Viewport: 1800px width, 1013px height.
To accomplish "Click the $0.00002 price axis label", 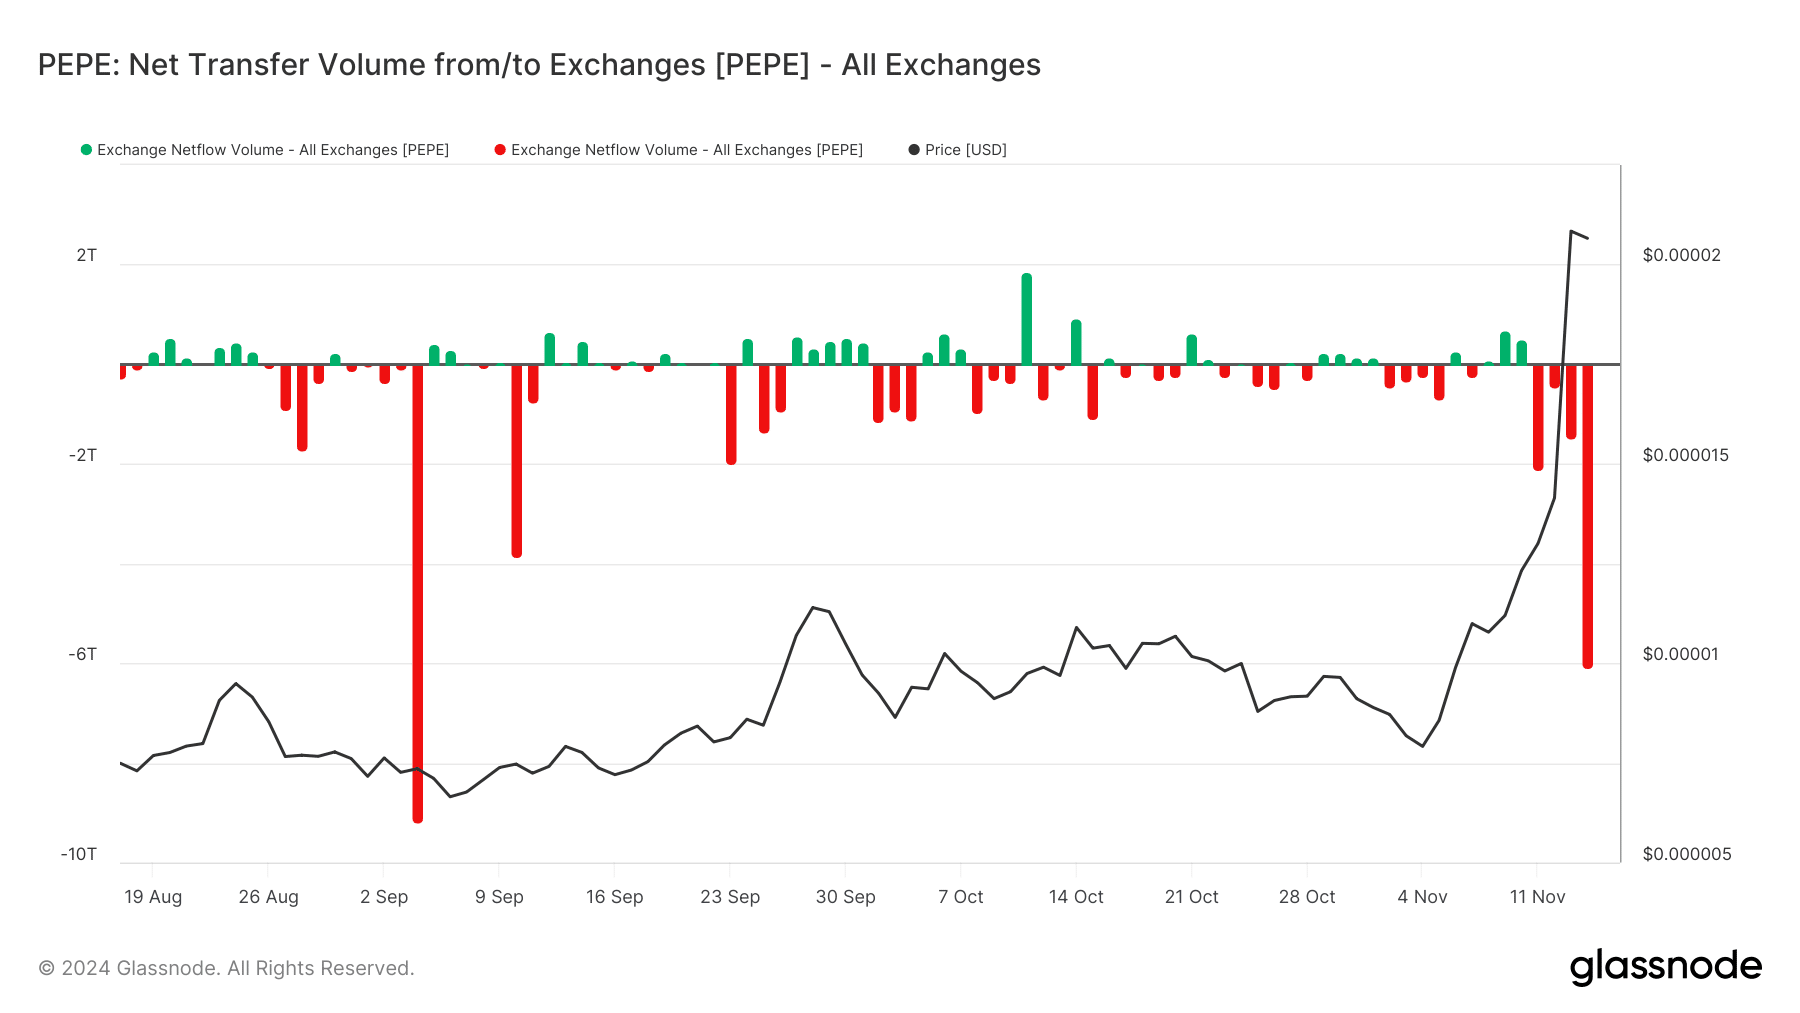I will [x=1681, y=255].
